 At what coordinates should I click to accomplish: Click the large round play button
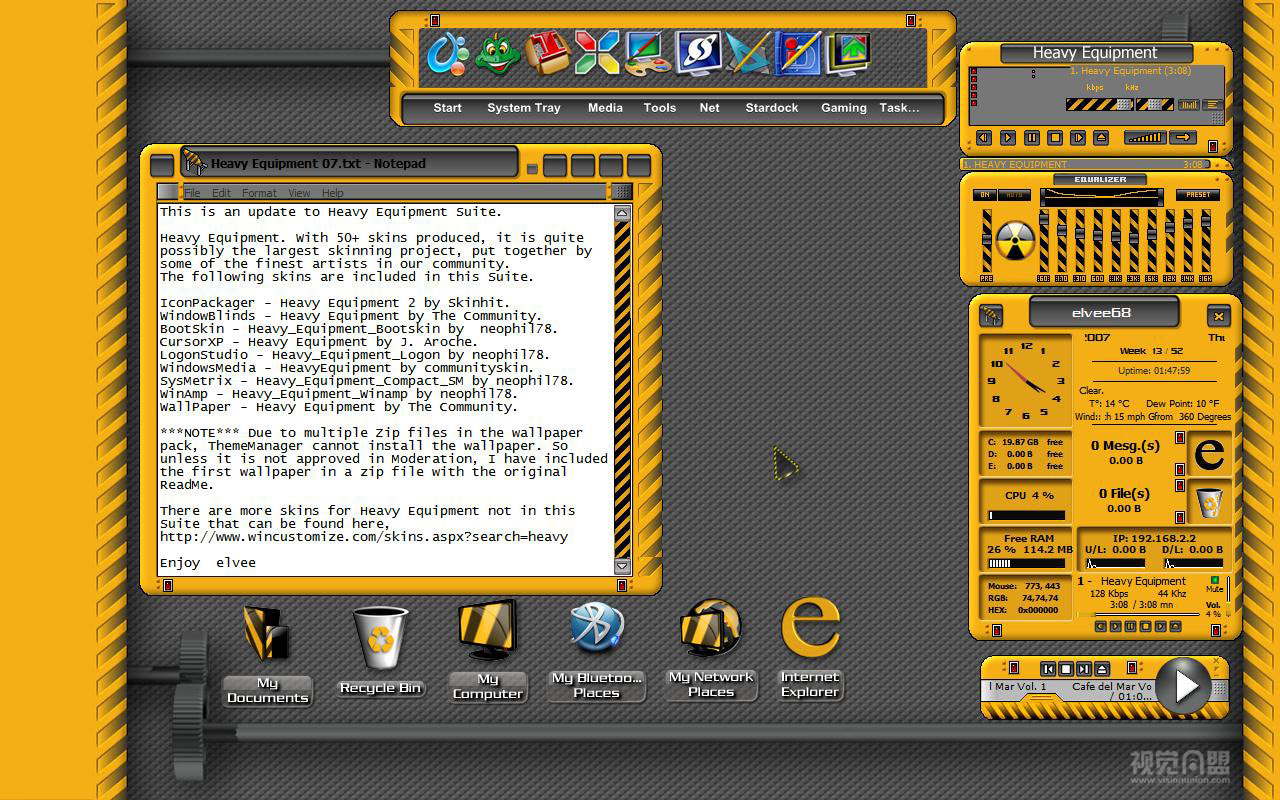click(x=1186, y=686)
